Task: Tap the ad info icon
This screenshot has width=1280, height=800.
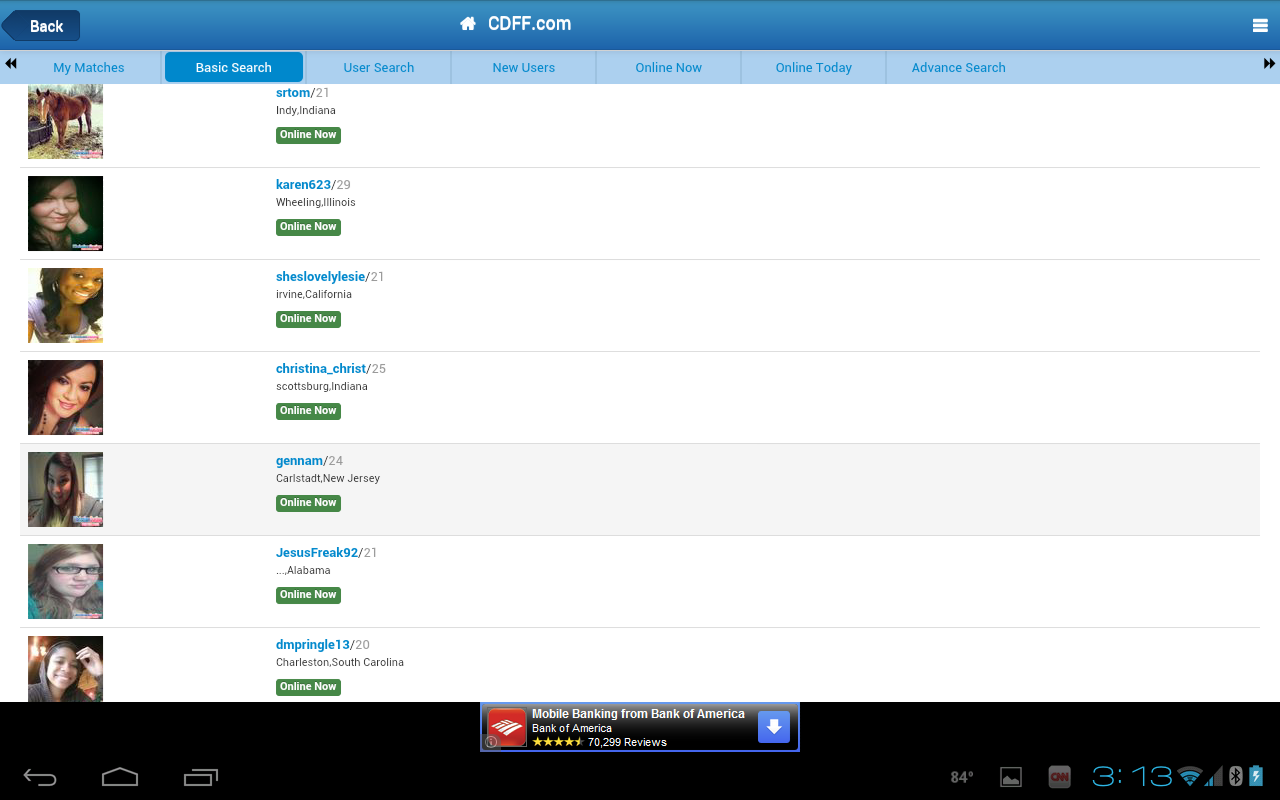Action: (491, 742)
